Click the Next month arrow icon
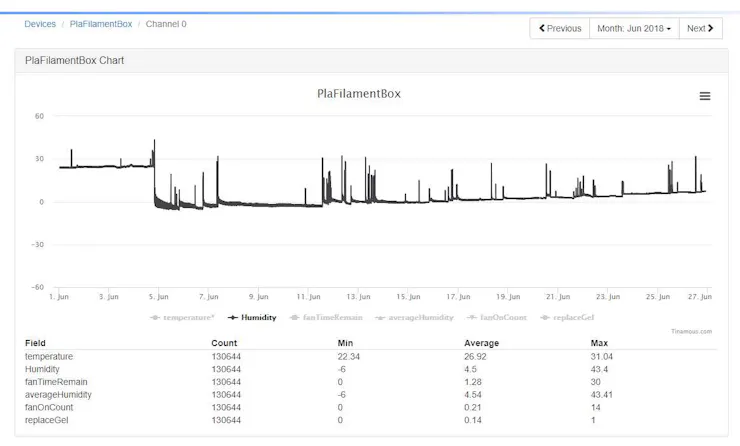The height and width of the screenshot is (446, 740). pyautogui.click(x=710, y=28)
